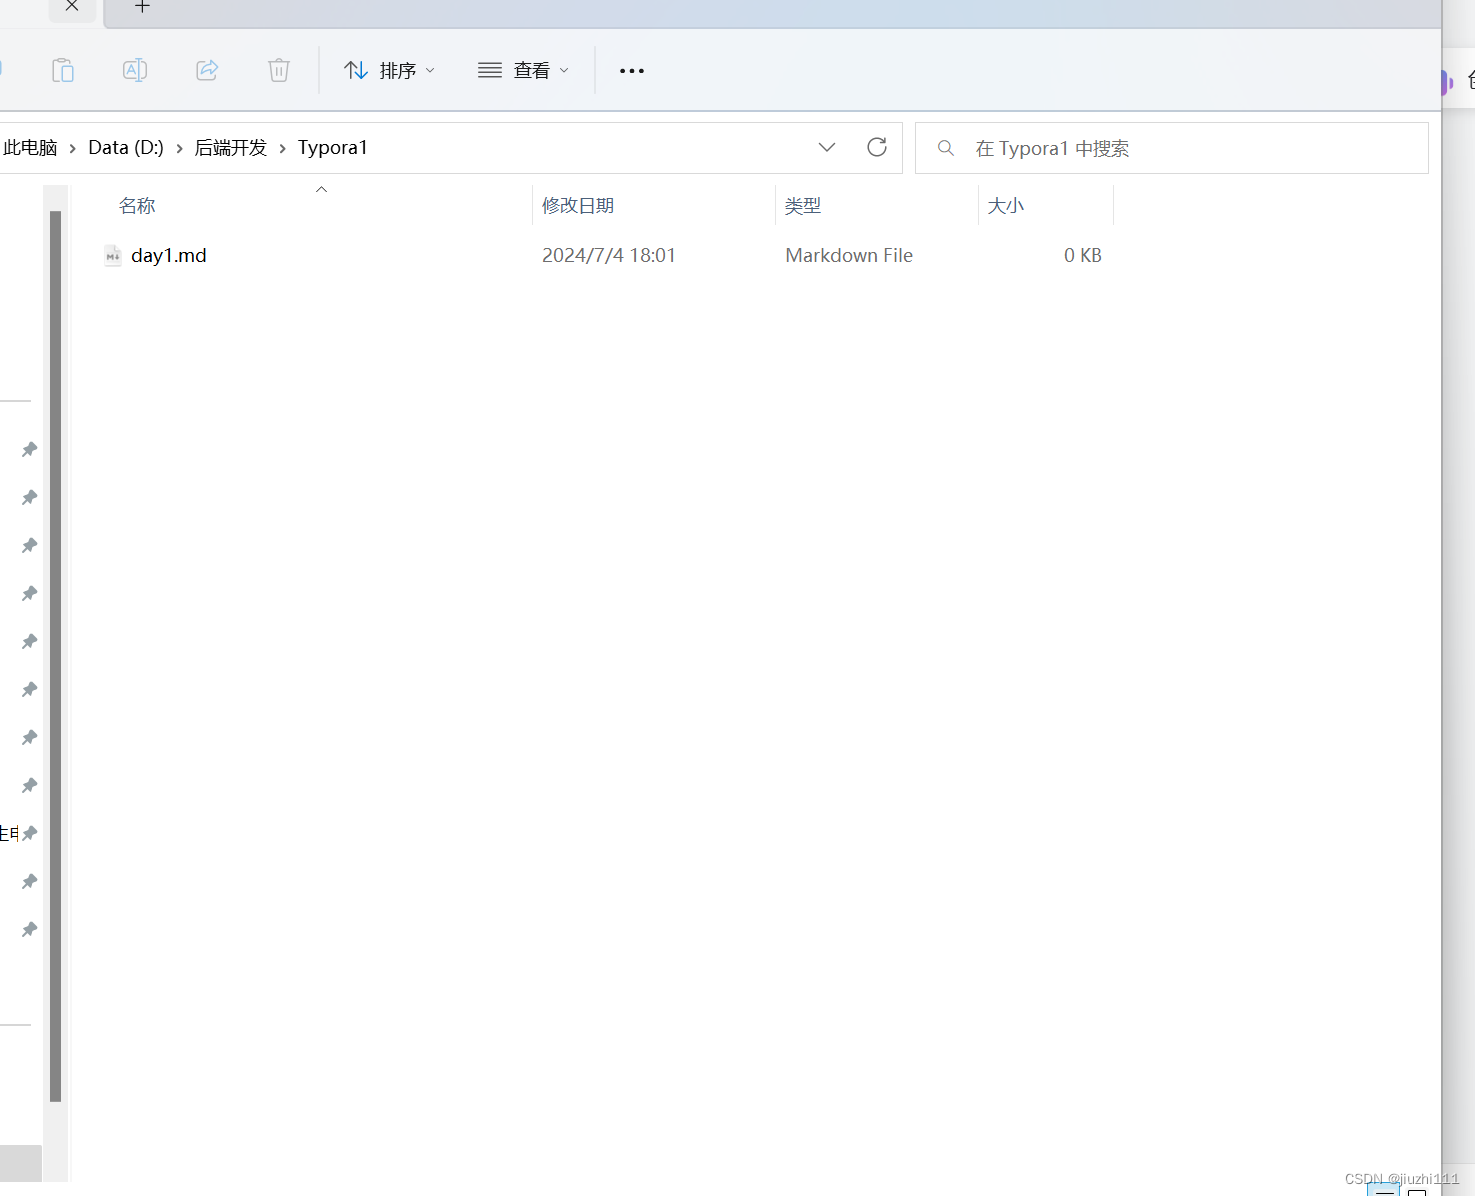Open a new File Explorer tab
1475x1196 pixels.
(x=141, y=8)
